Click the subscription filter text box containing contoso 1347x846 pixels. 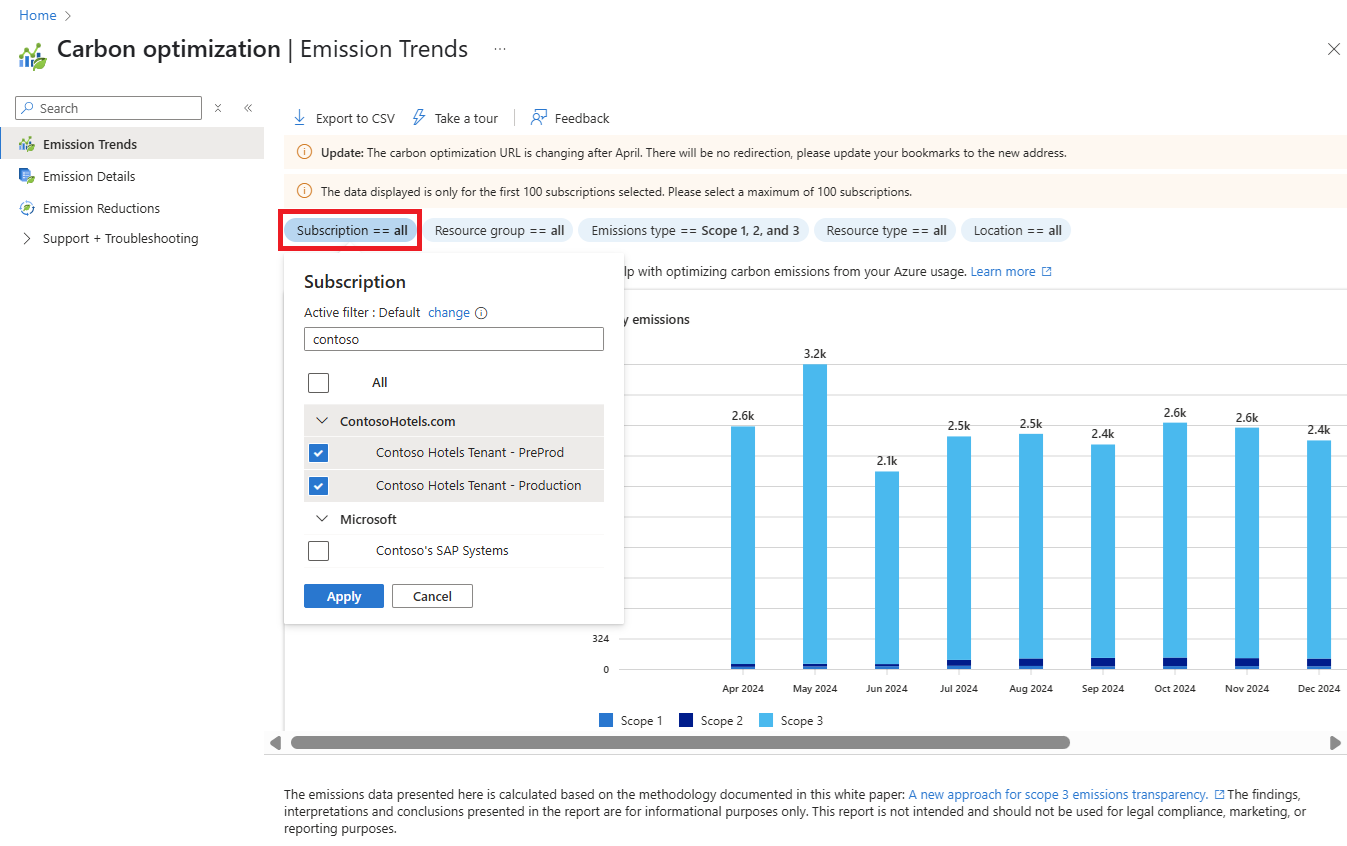click(x=454, y=340)
